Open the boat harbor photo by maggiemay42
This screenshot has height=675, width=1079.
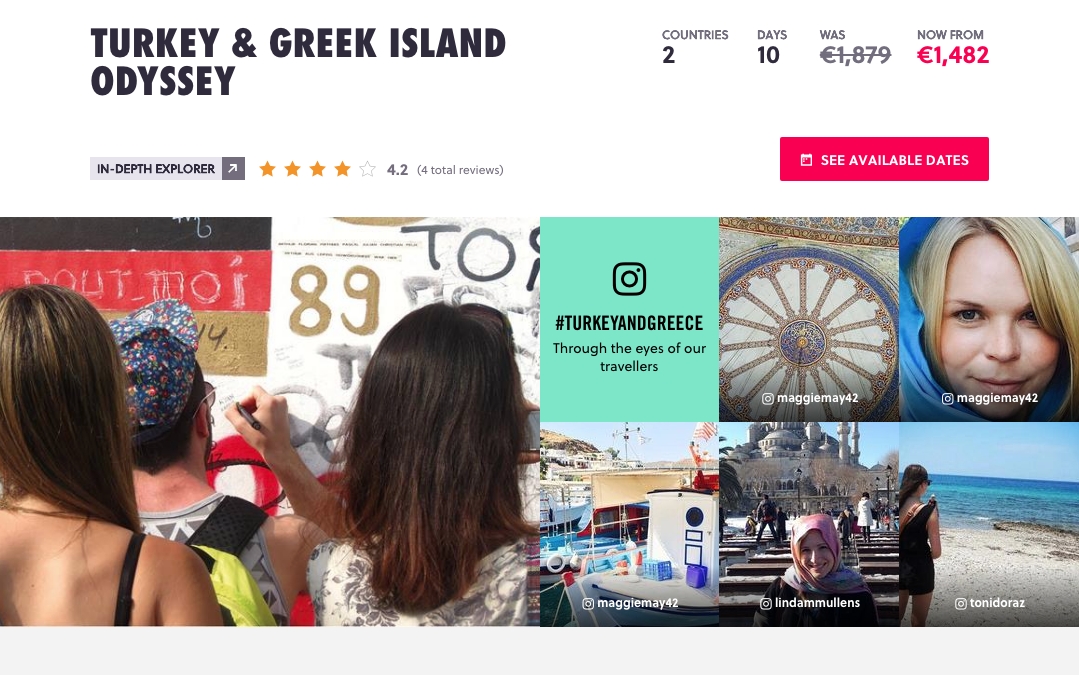point(630,524)
